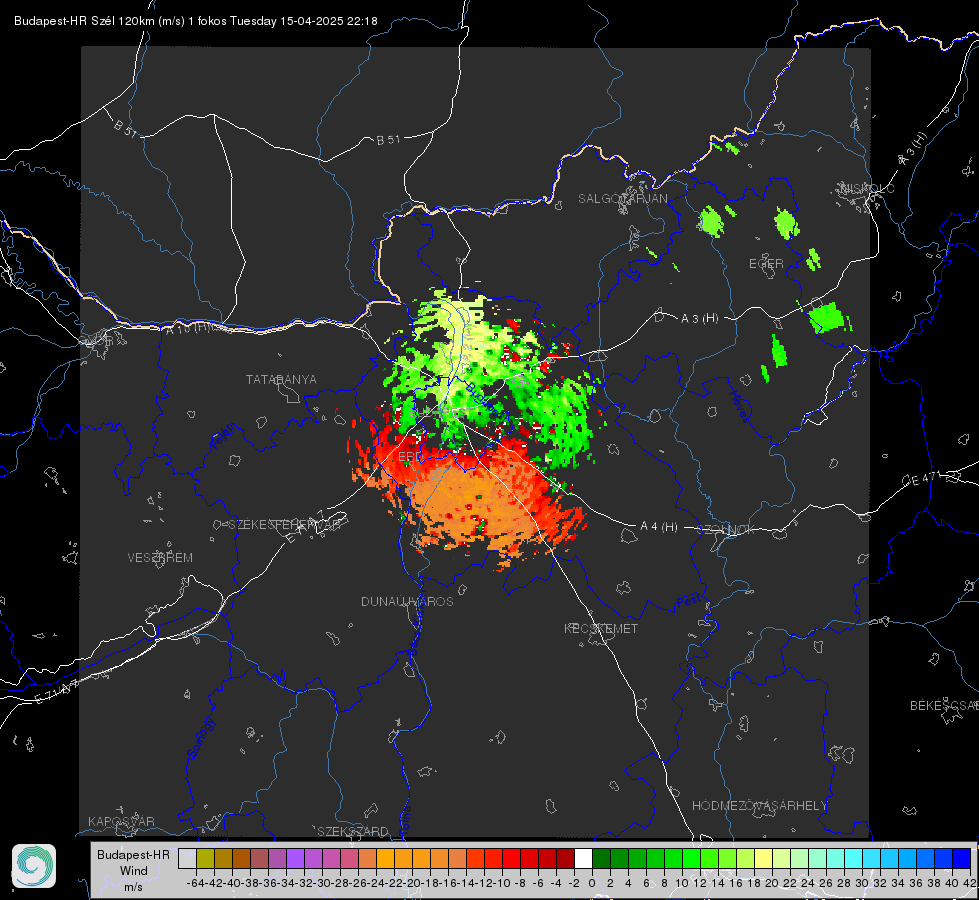Pick the pale mint swatch between 24 and 26
979x900 pixels.
817,858
